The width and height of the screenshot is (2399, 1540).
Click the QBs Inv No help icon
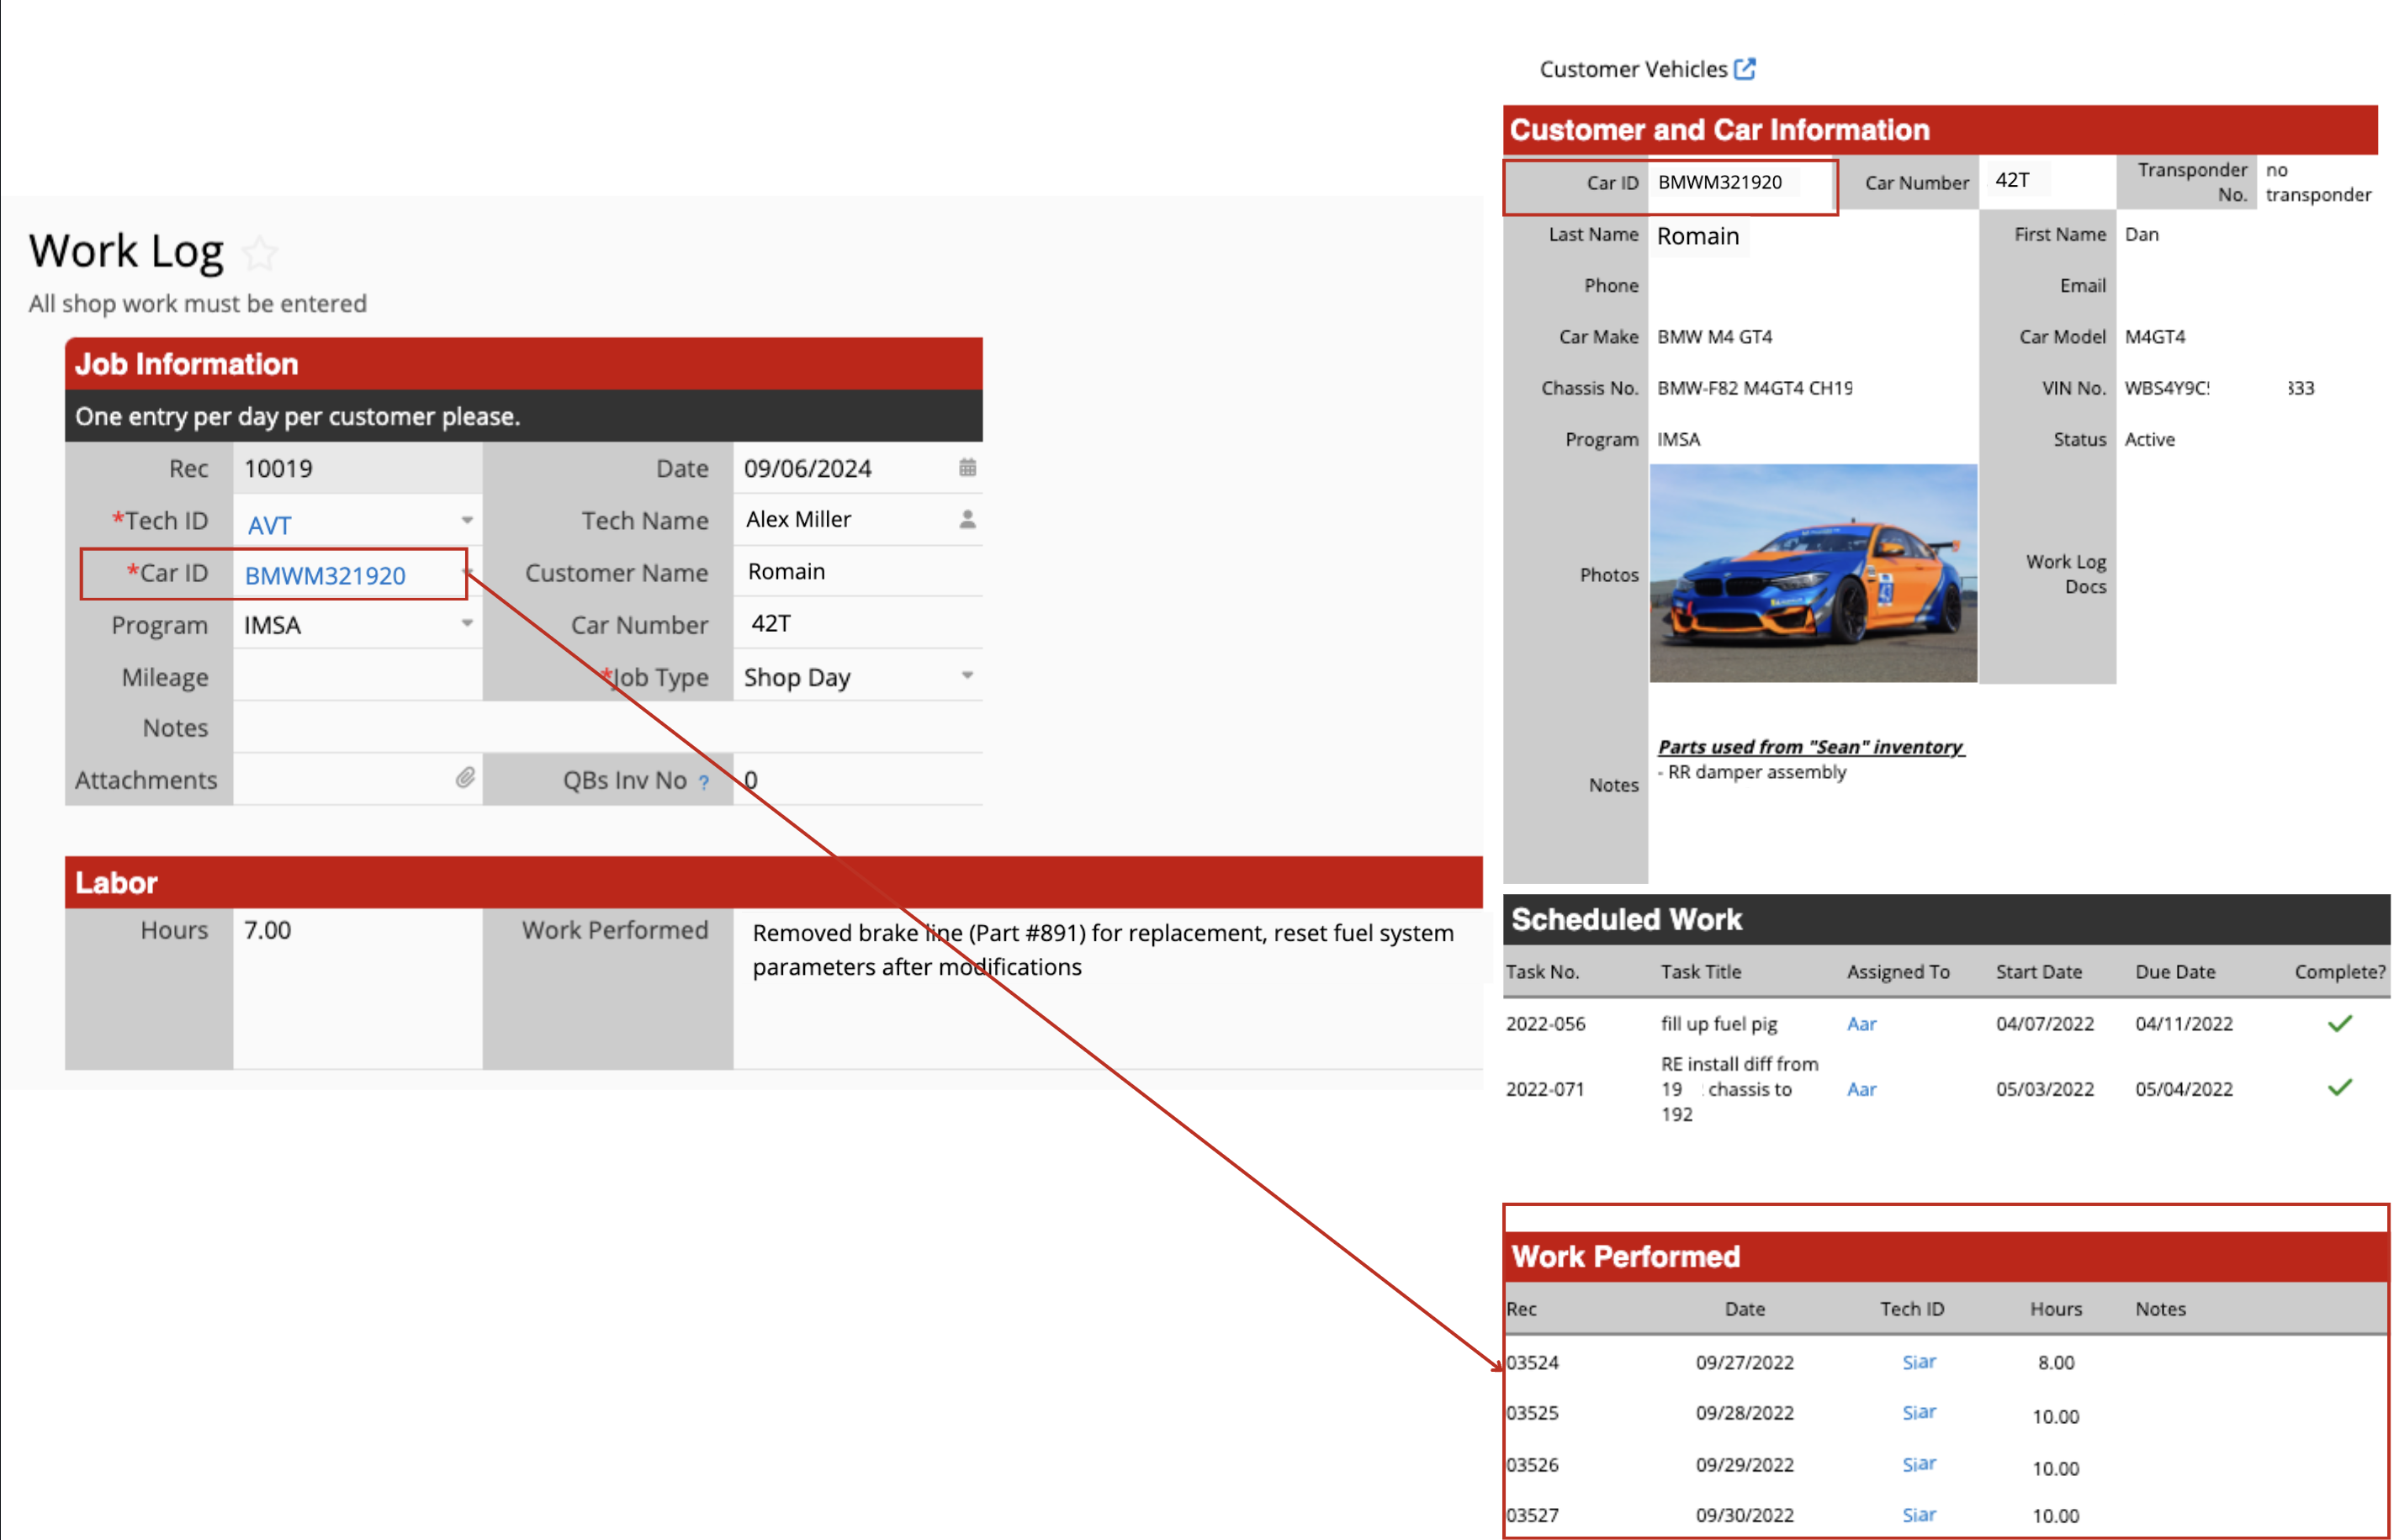[704, 783]
